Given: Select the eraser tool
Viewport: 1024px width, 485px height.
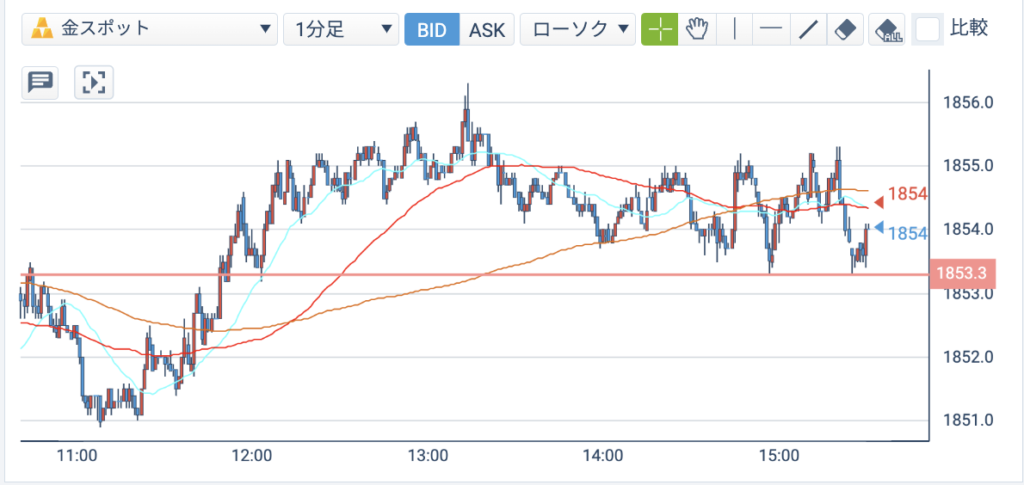Looking at the screenshot, I should click(x=846, y=29).
